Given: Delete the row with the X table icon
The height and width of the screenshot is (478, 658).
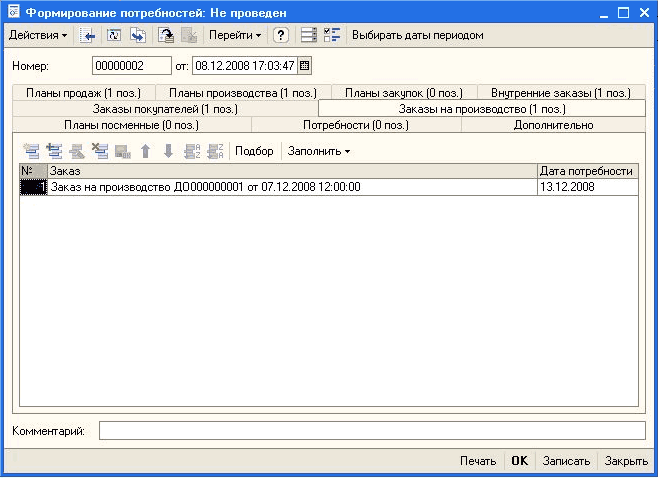Looking at the screenshot, I should (x=100, y=151).
